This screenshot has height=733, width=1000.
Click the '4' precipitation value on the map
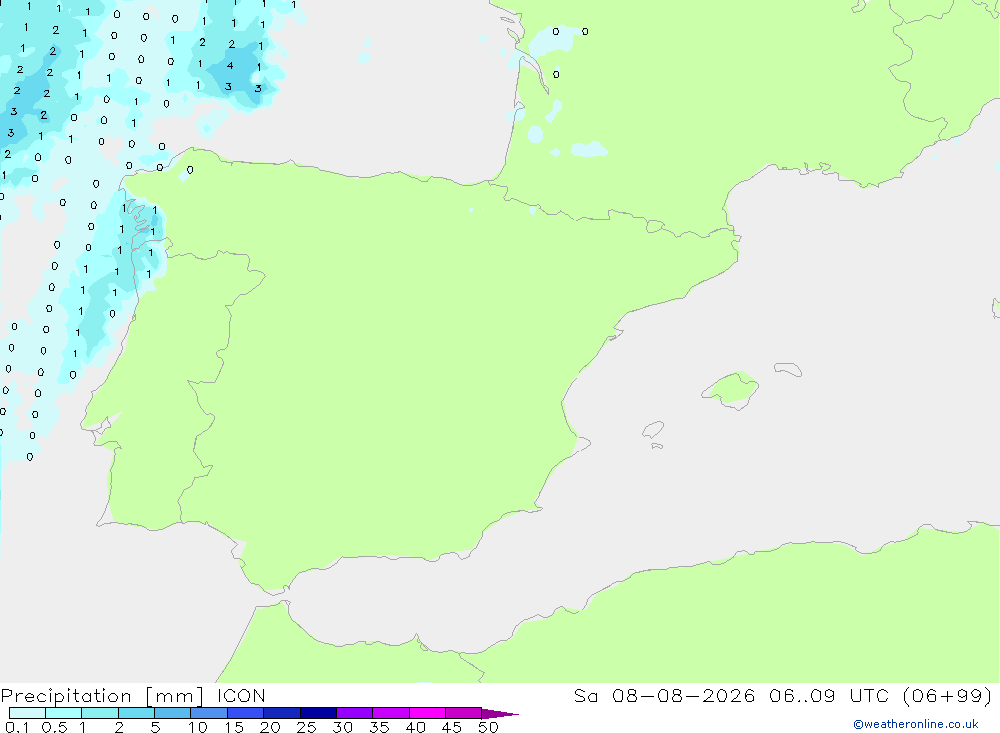click(x=230, y=66)
